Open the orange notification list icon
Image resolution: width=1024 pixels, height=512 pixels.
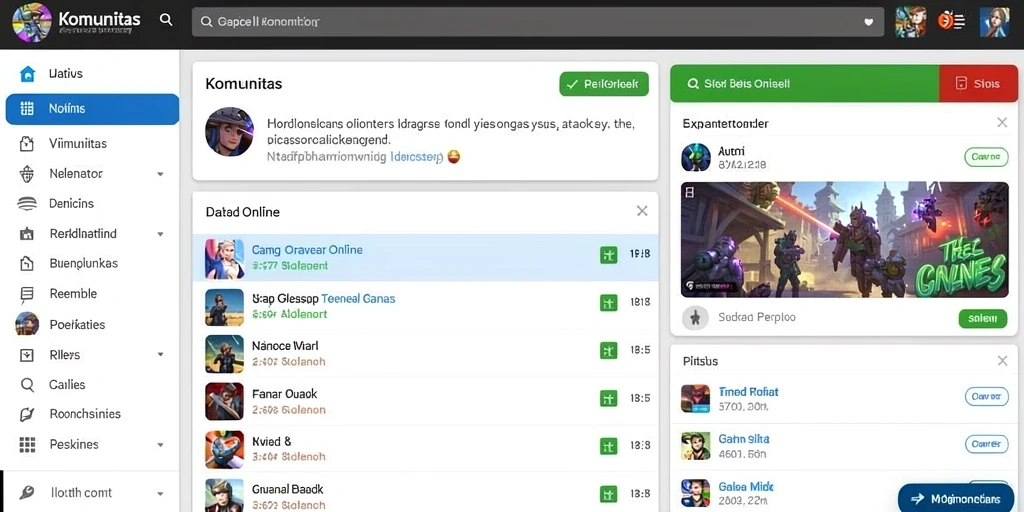(x=952, y=22)
